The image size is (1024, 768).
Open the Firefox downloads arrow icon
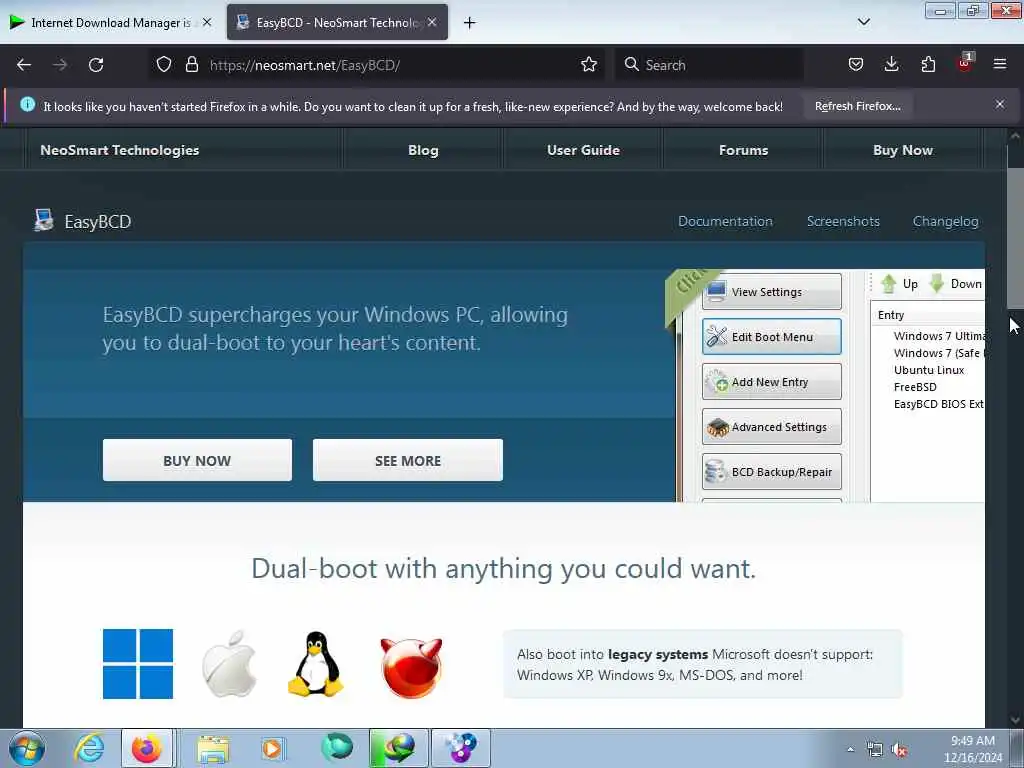point(891,64)
